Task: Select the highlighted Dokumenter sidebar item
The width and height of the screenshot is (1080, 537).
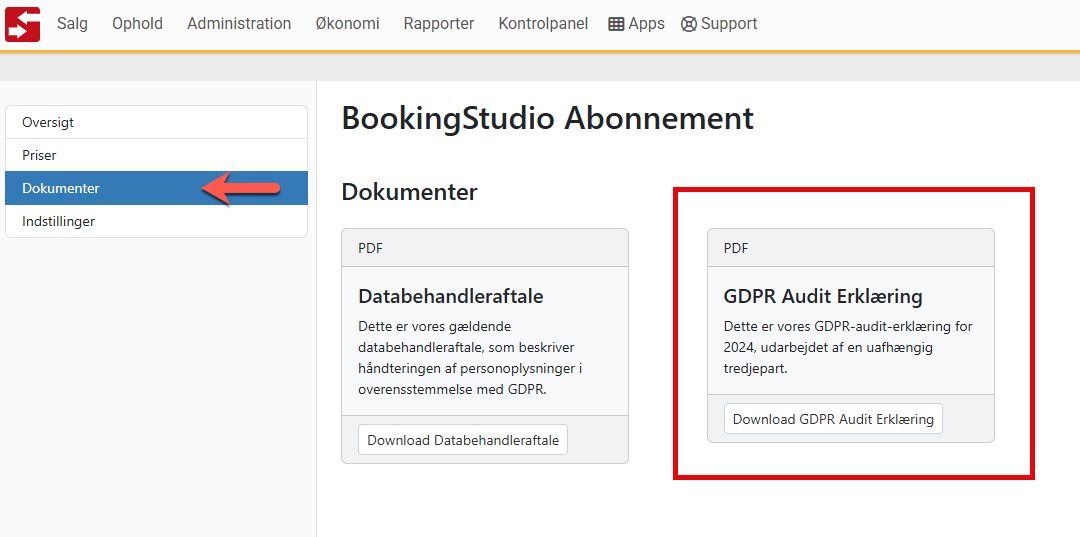Action: click(156, 189)
